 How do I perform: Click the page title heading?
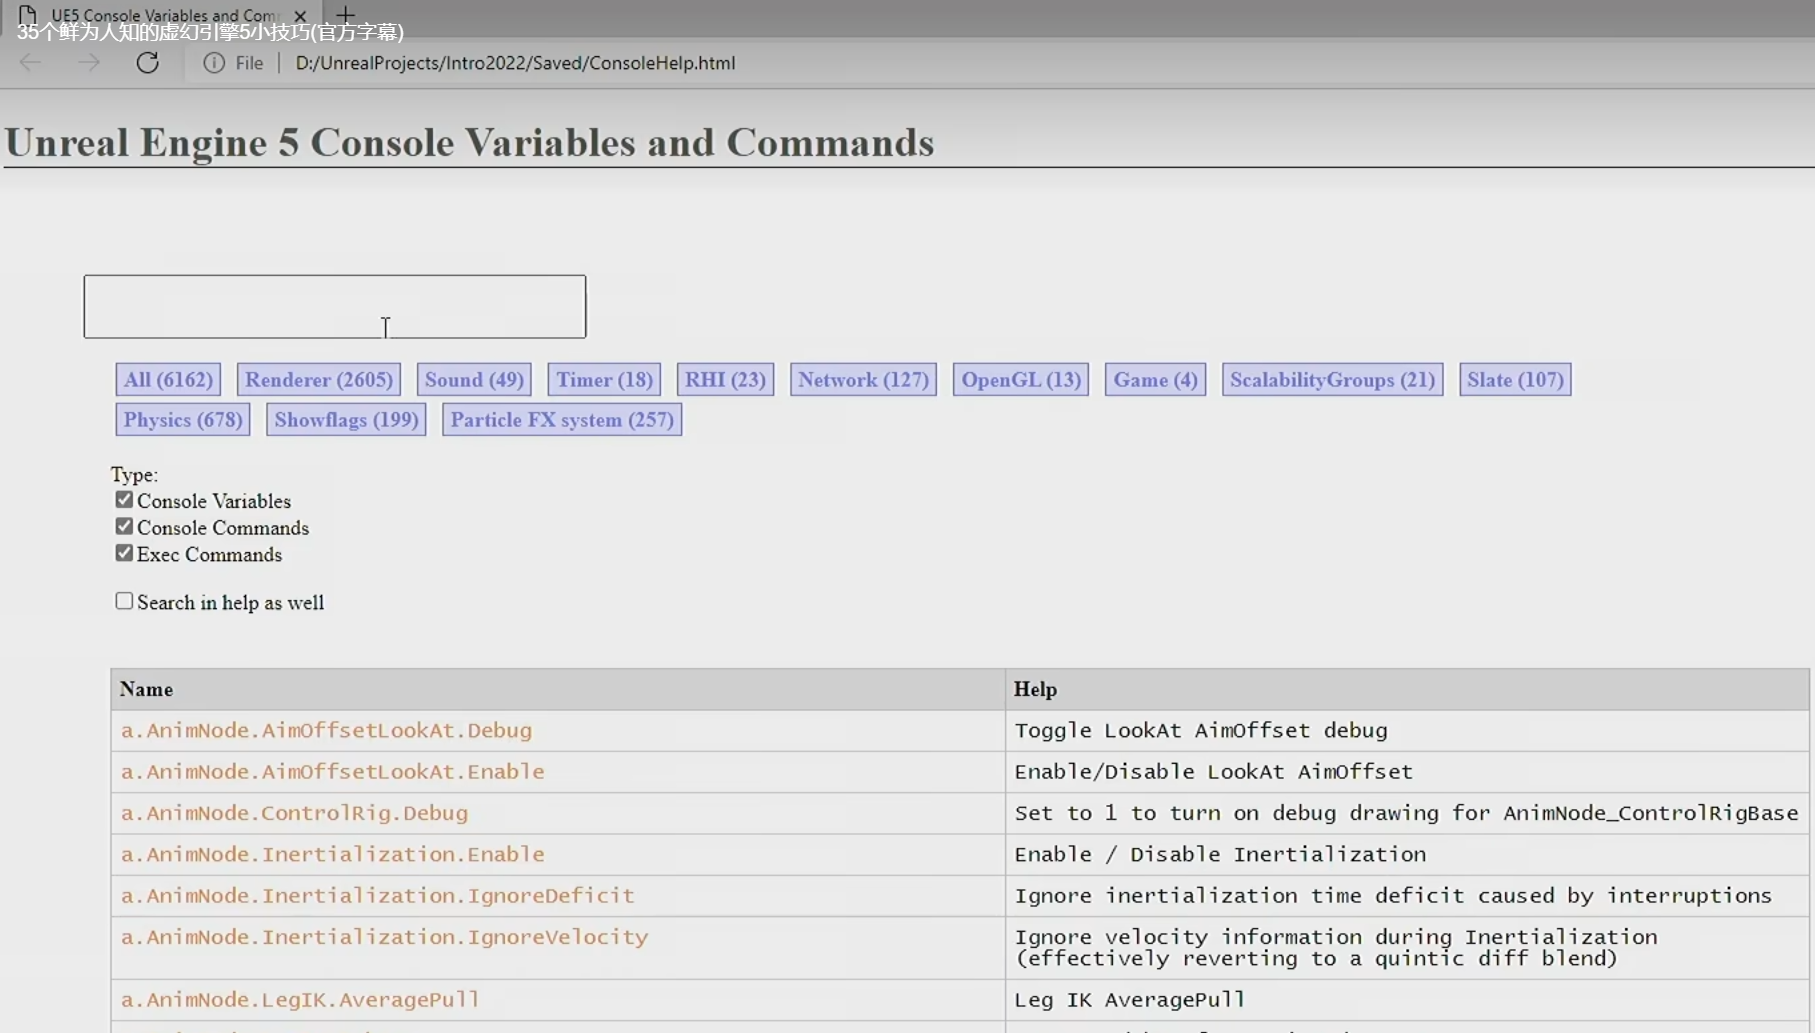tap(469, 142)
